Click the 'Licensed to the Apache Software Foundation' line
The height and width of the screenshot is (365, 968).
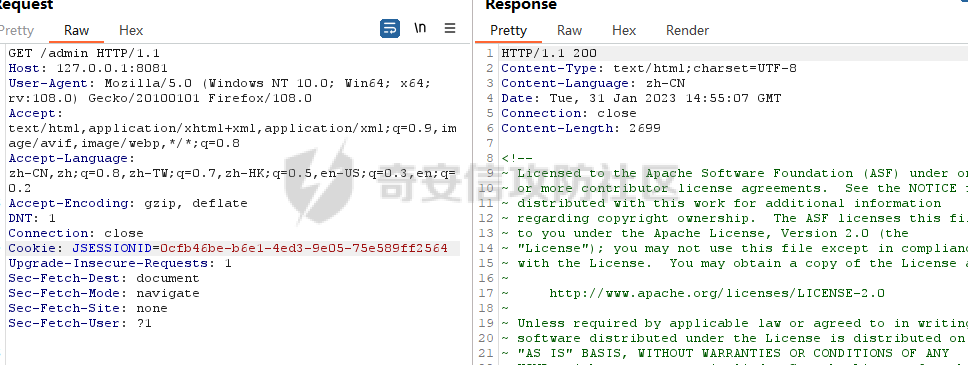coord(734,173)
